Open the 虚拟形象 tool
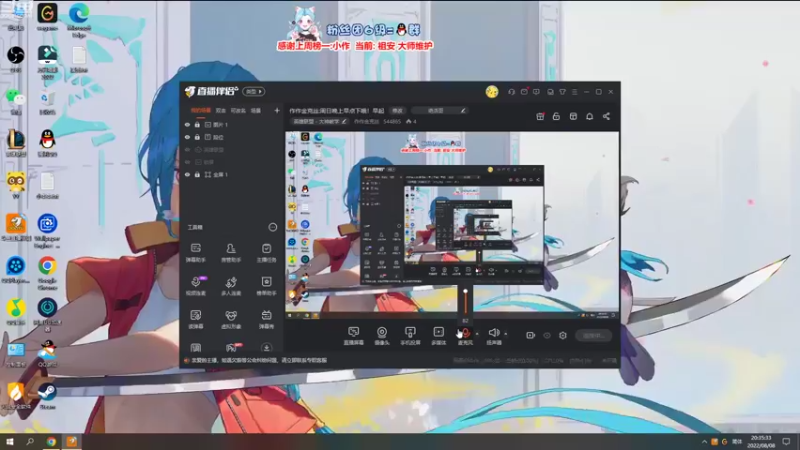 231,319
